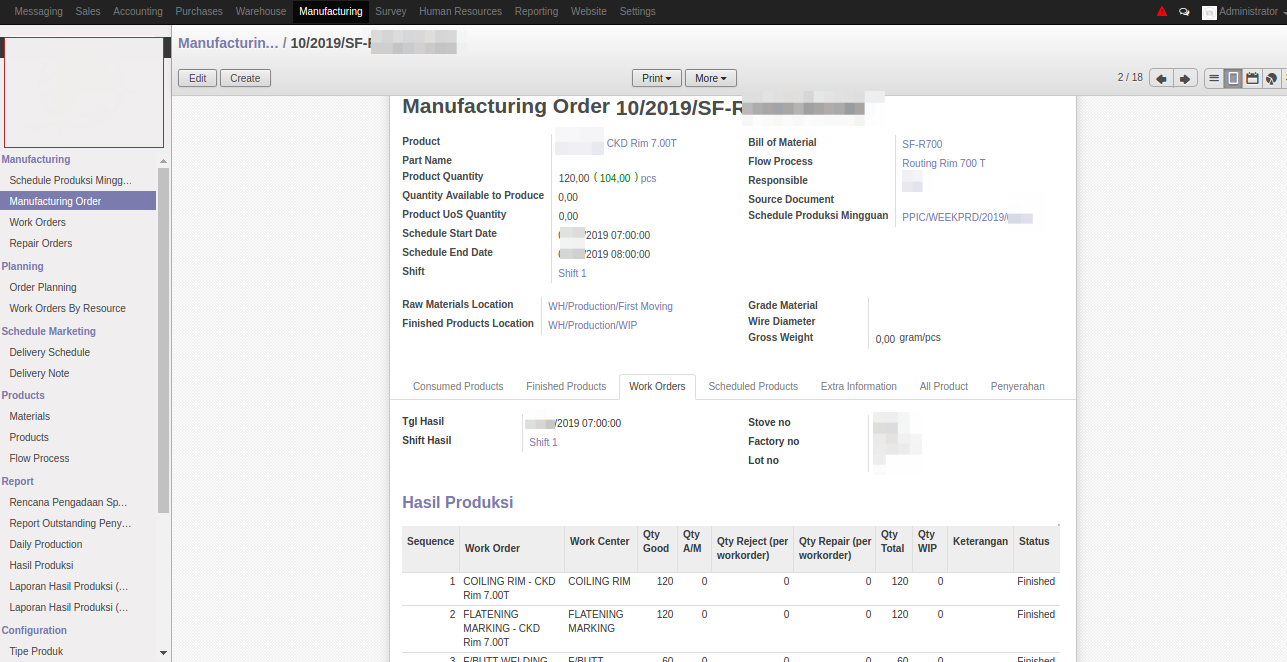The image size is (1287, 662).
Task: Click the Edit button
Action: [x=198, y=78]
